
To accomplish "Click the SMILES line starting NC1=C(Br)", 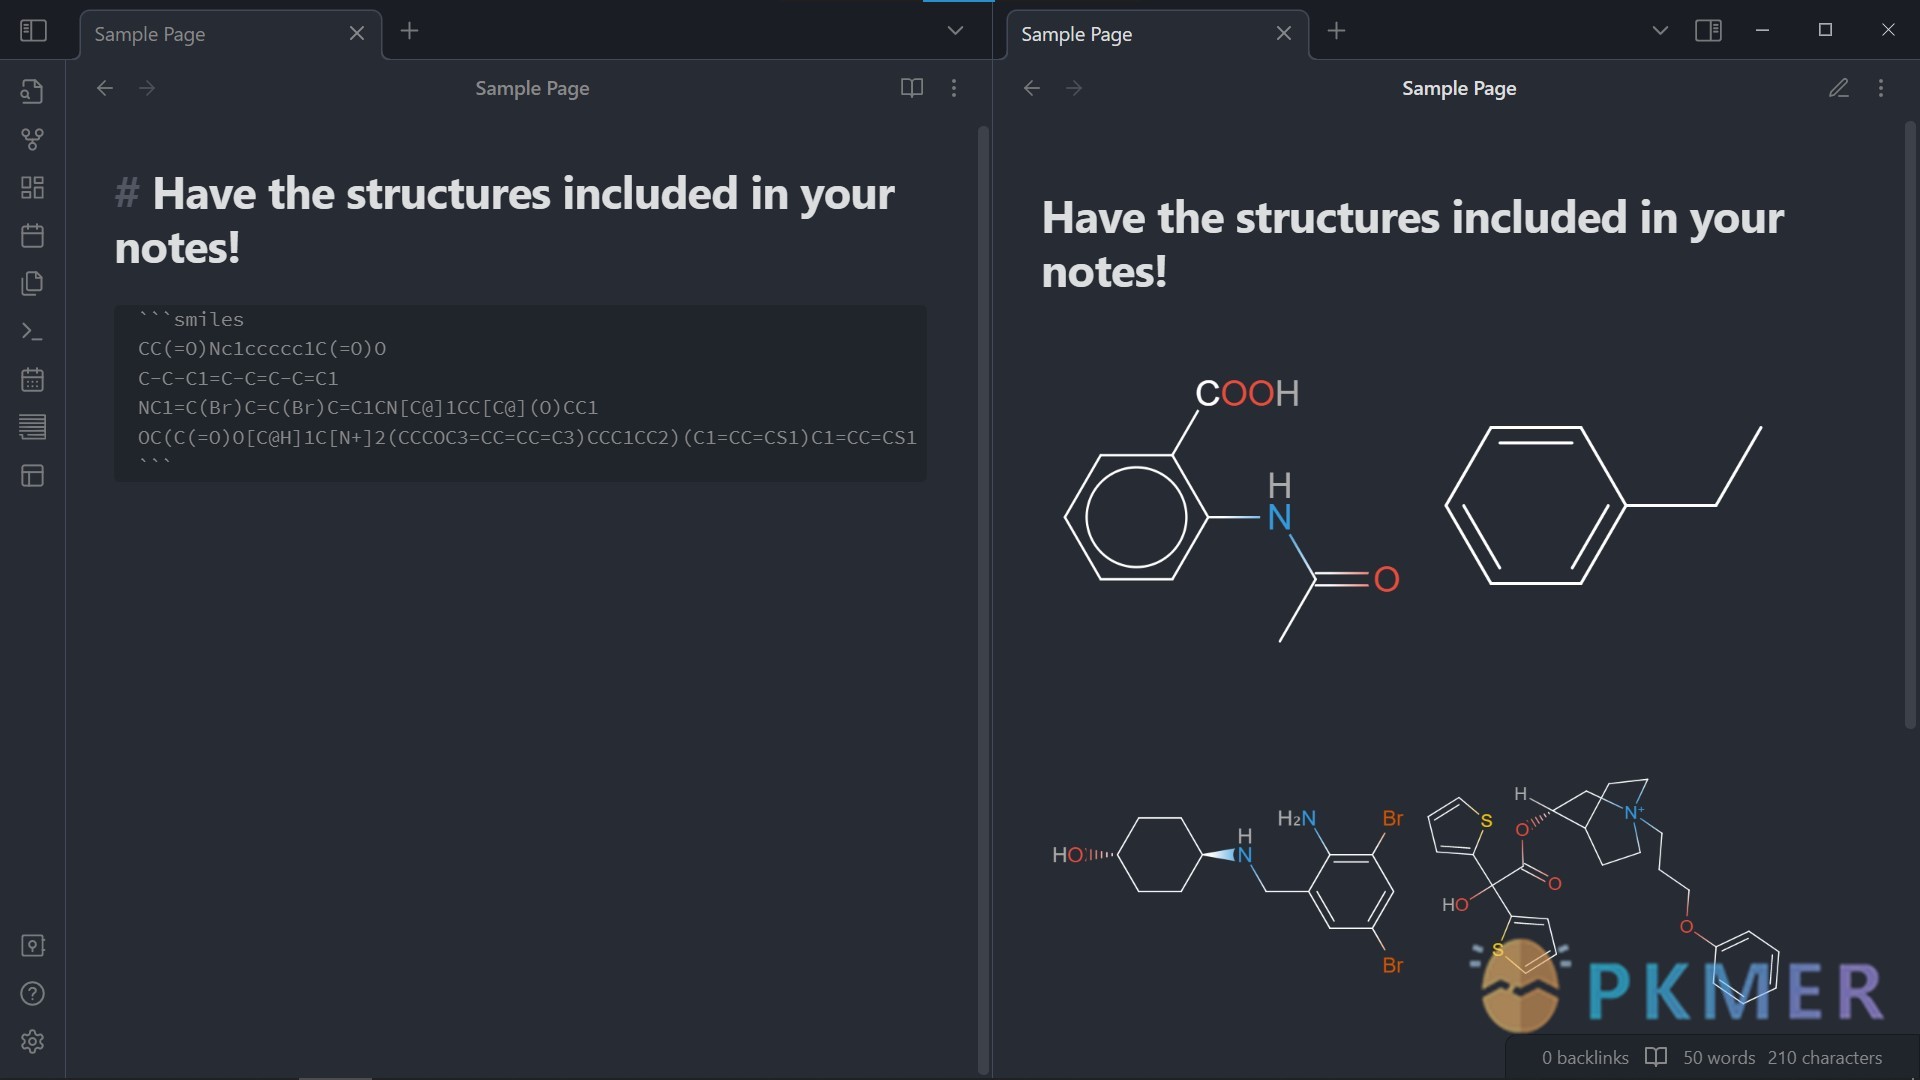I will (368, 407).
